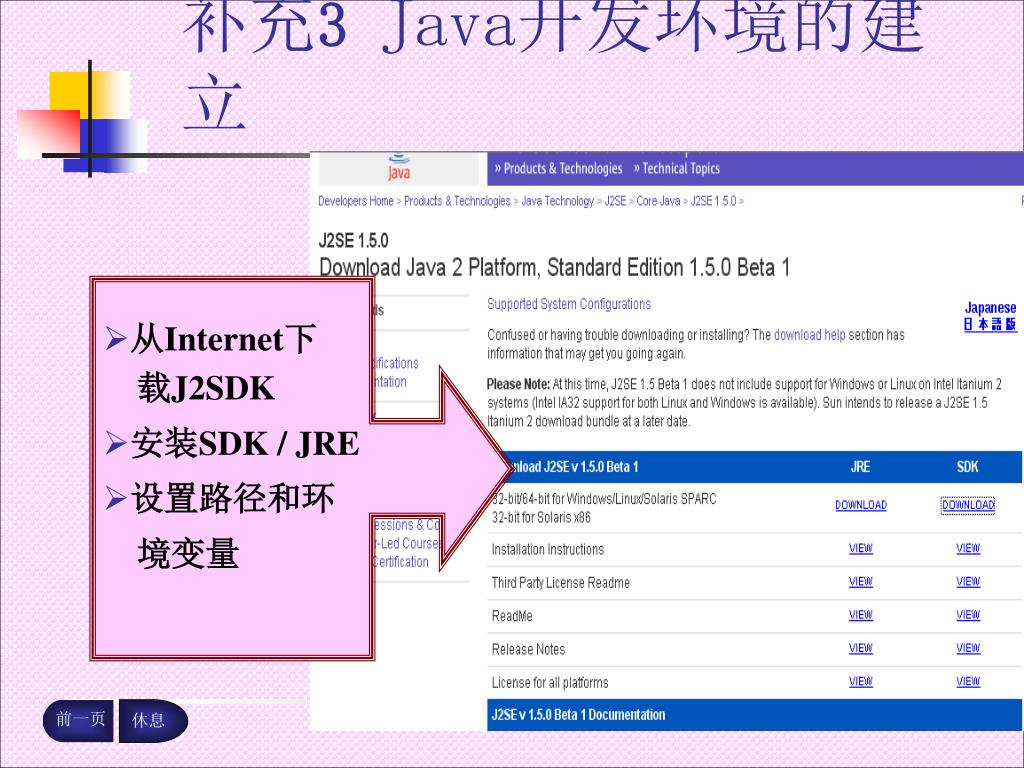Click the Core Java breadcrumb link
1024x768 pixels.
click(658, 201)
